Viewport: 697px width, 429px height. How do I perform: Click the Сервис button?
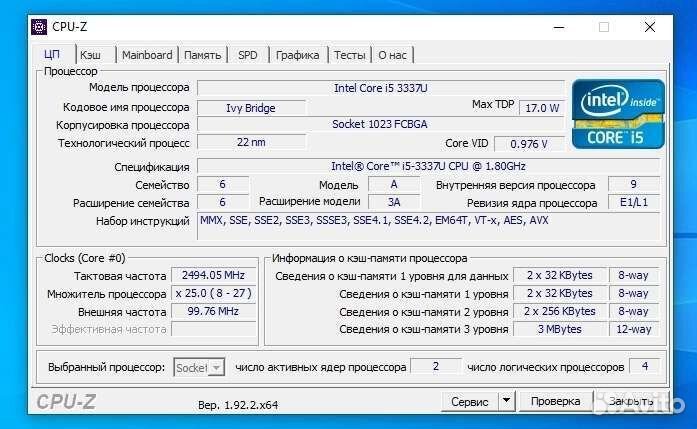(470, 401)
